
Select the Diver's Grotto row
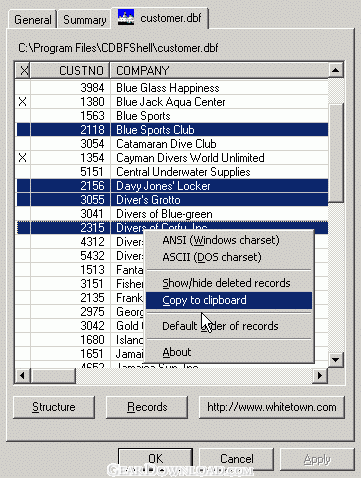pos(172,200)
